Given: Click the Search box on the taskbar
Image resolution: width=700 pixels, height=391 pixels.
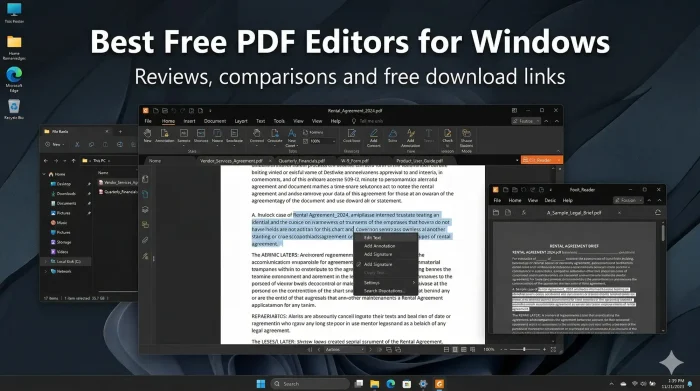Looking at the screenshot, I should click(310, 384).
